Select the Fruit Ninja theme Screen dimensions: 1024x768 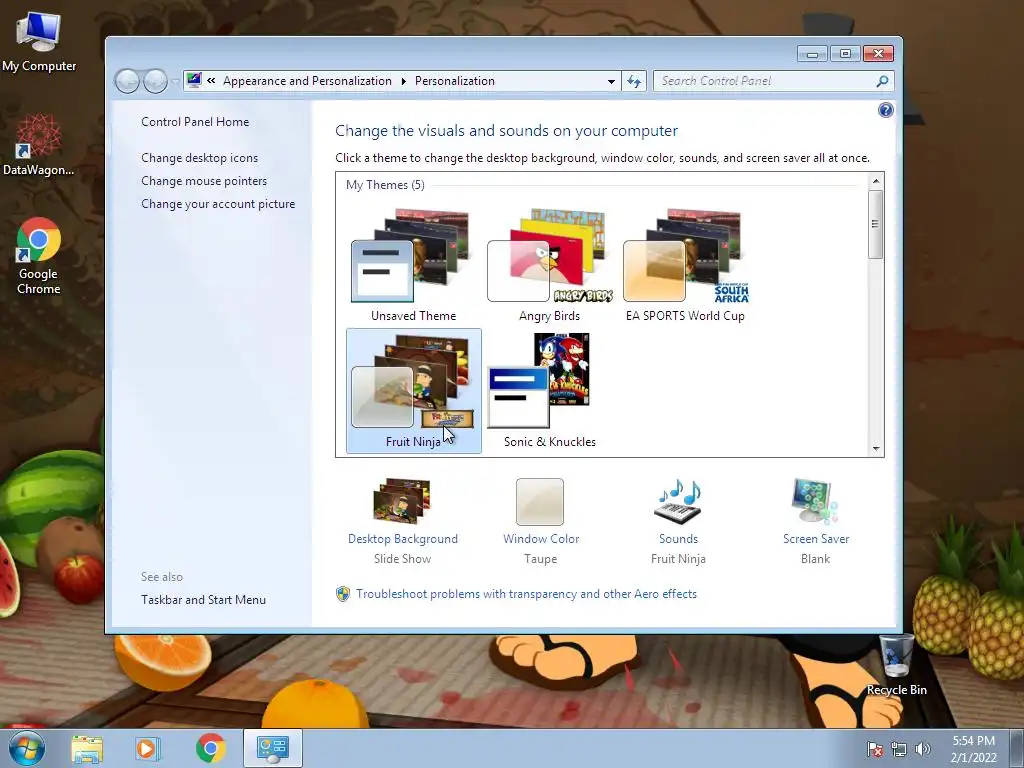(x=413, y=391)
